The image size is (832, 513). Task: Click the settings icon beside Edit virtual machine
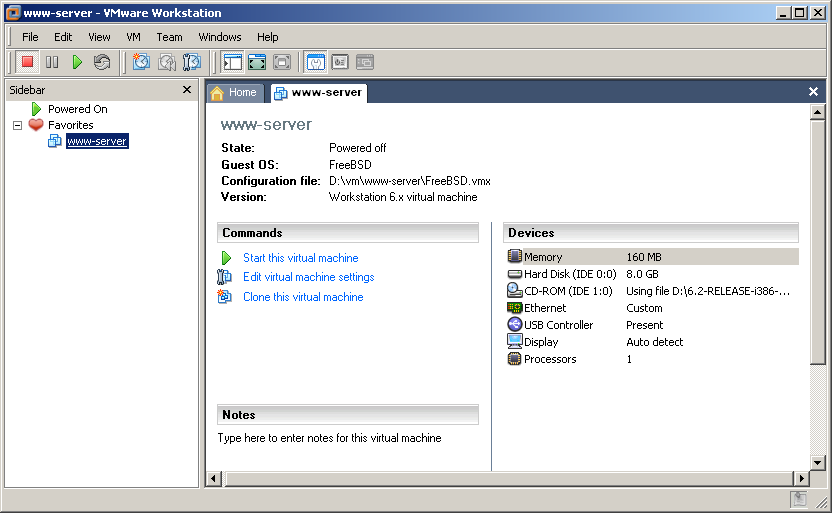pos(224,277)
